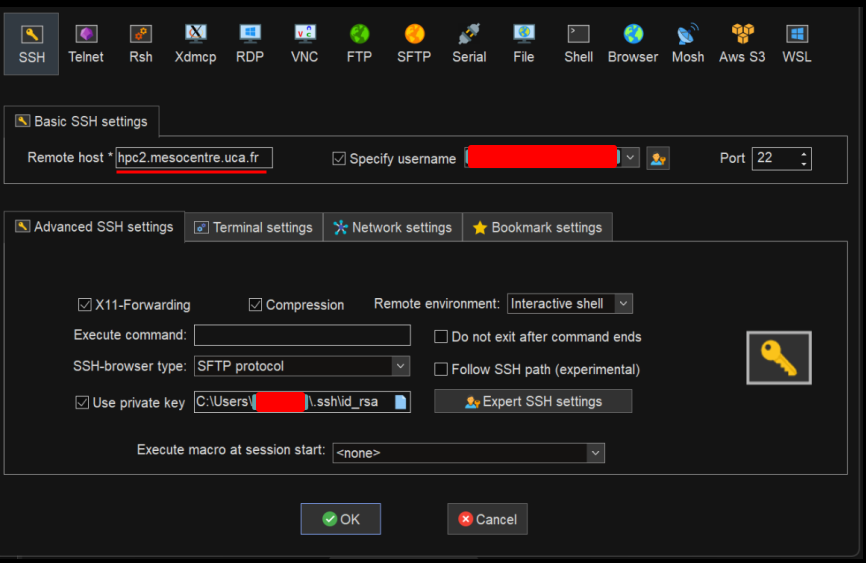Select the Shell session icon
The height and width of the screenshot is (563, 866).
click(x=578, y=44)
